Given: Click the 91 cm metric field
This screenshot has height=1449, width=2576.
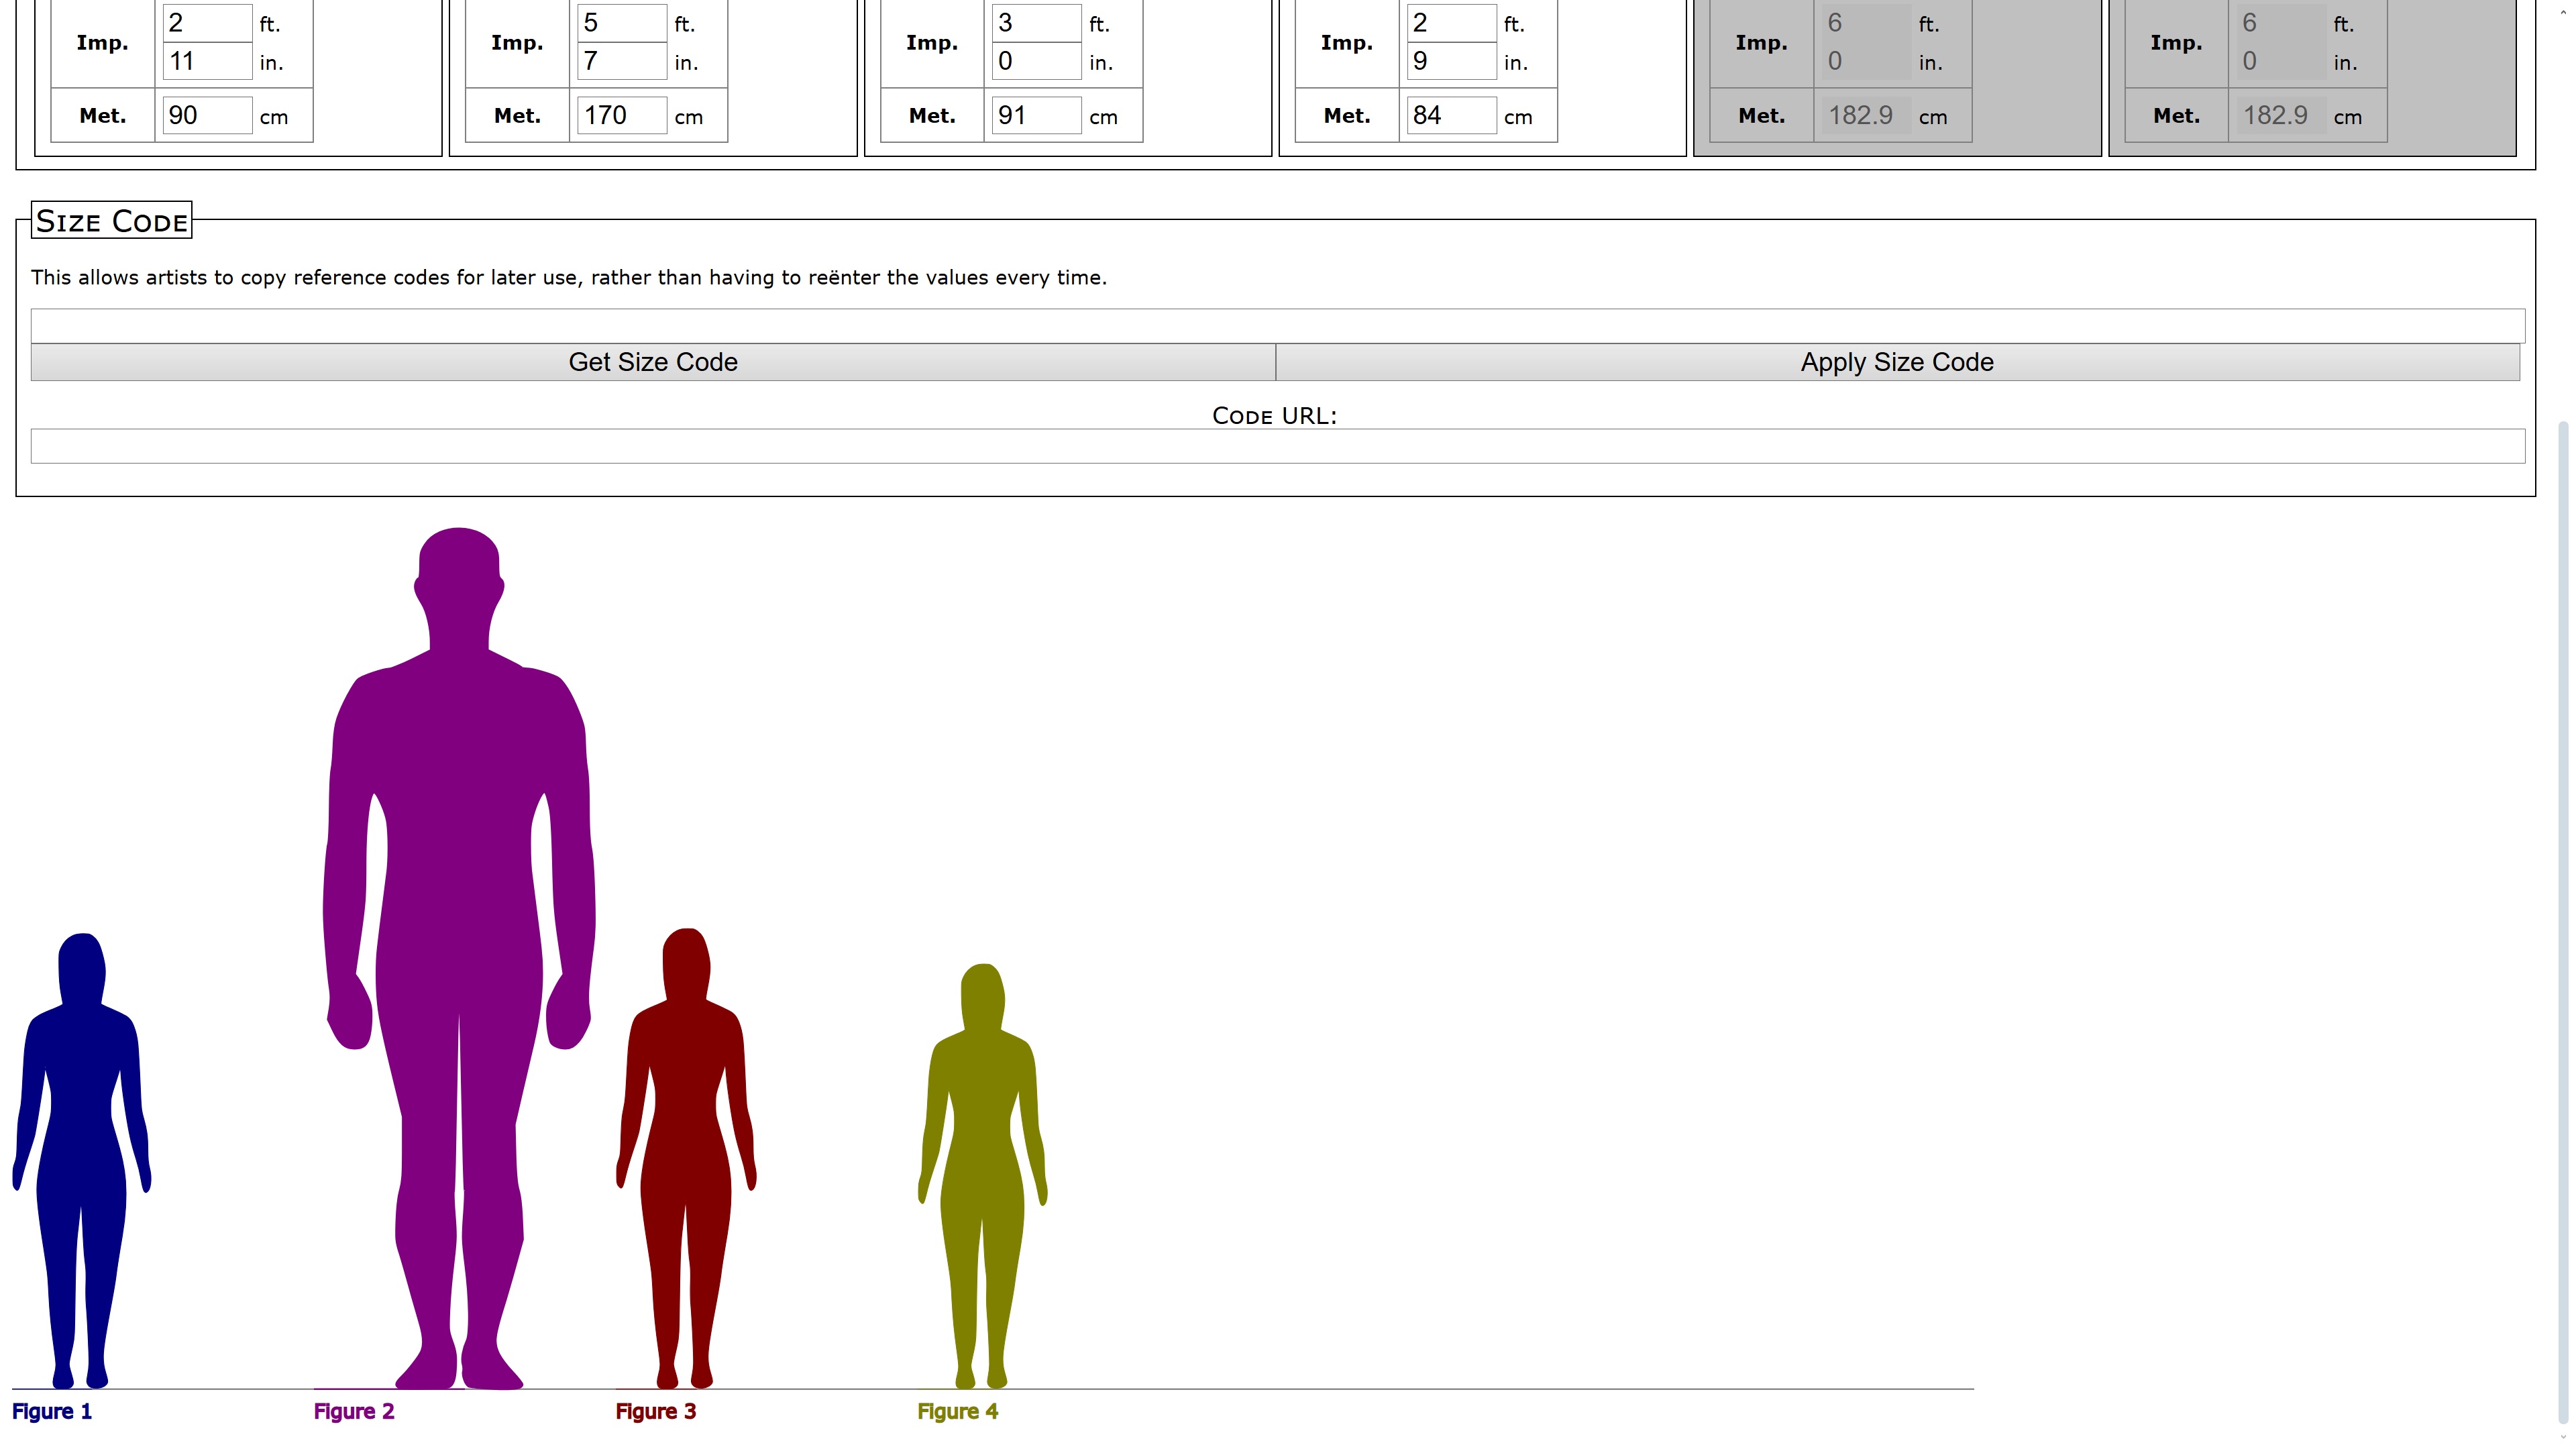Looking at the screenshot, I should point(1036,115).
